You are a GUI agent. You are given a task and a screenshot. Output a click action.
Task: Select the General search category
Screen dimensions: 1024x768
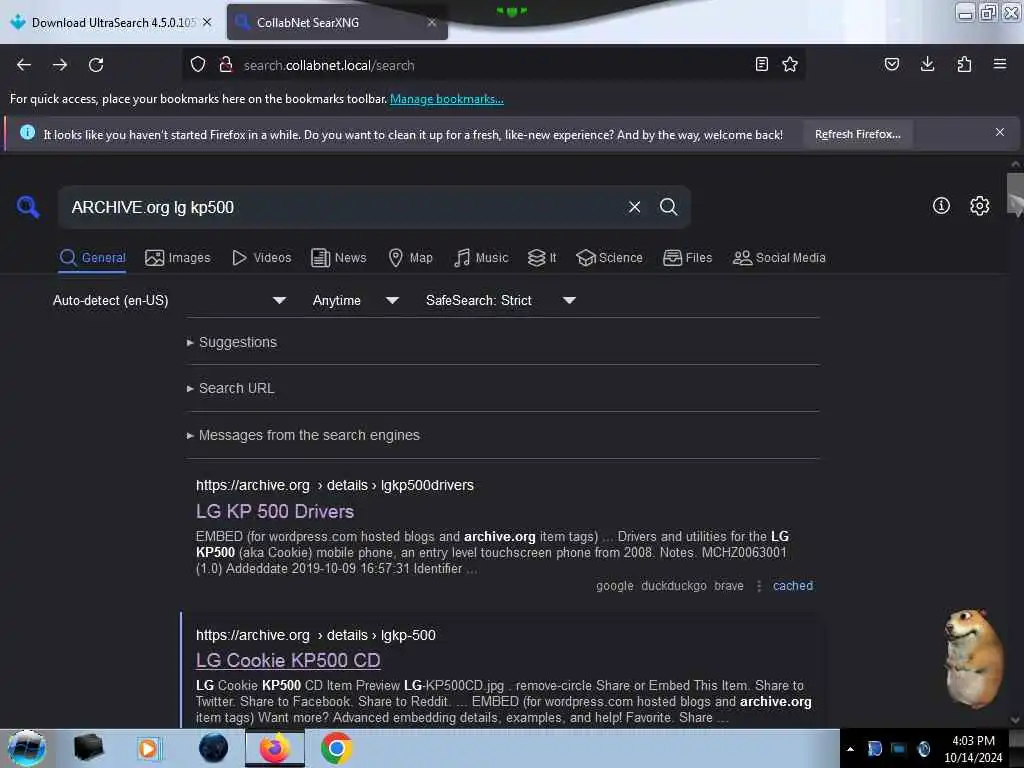[x=92, y=258]
